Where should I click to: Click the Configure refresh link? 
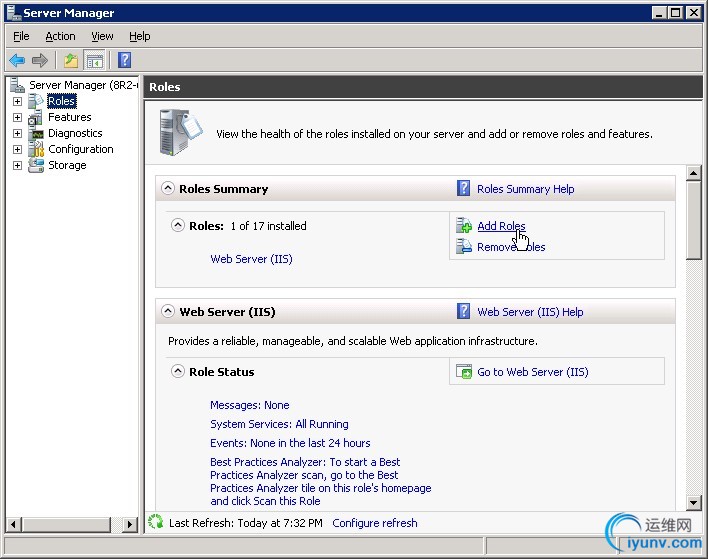(x=375, y=523)
